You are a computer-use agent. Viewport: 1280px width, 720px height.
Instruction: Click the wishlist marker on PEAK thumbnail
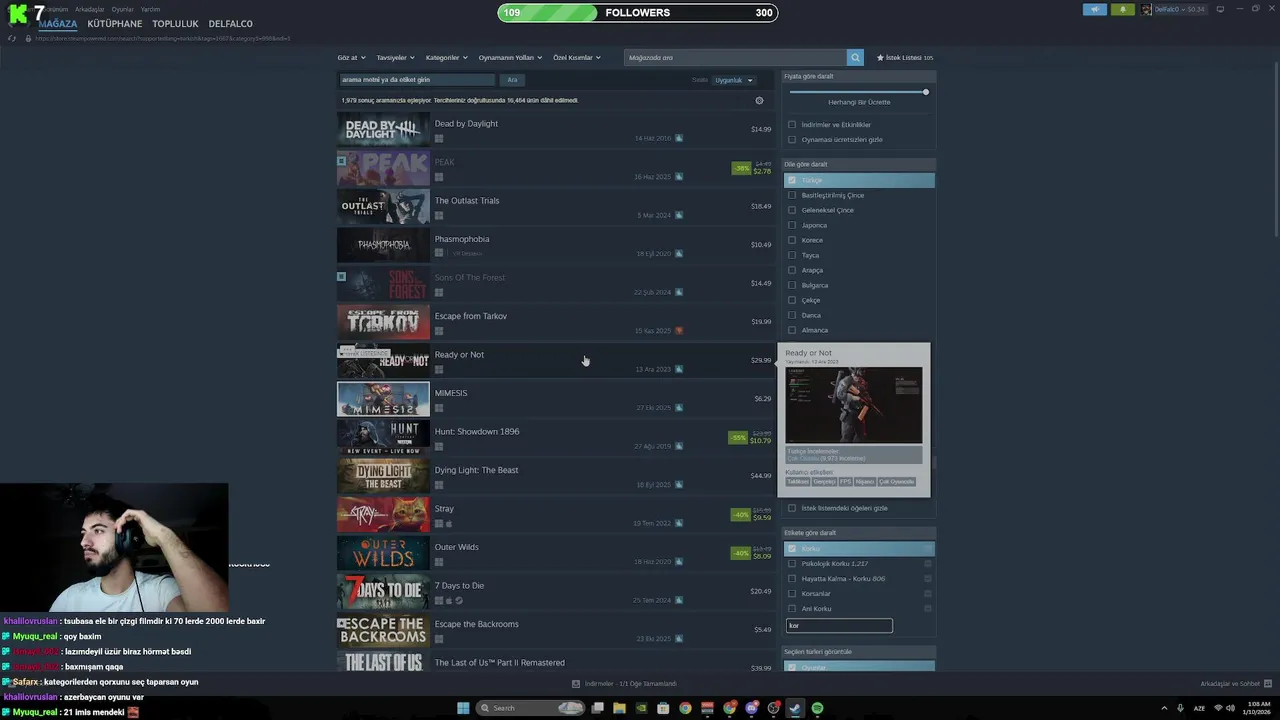[x=341, y=160]
